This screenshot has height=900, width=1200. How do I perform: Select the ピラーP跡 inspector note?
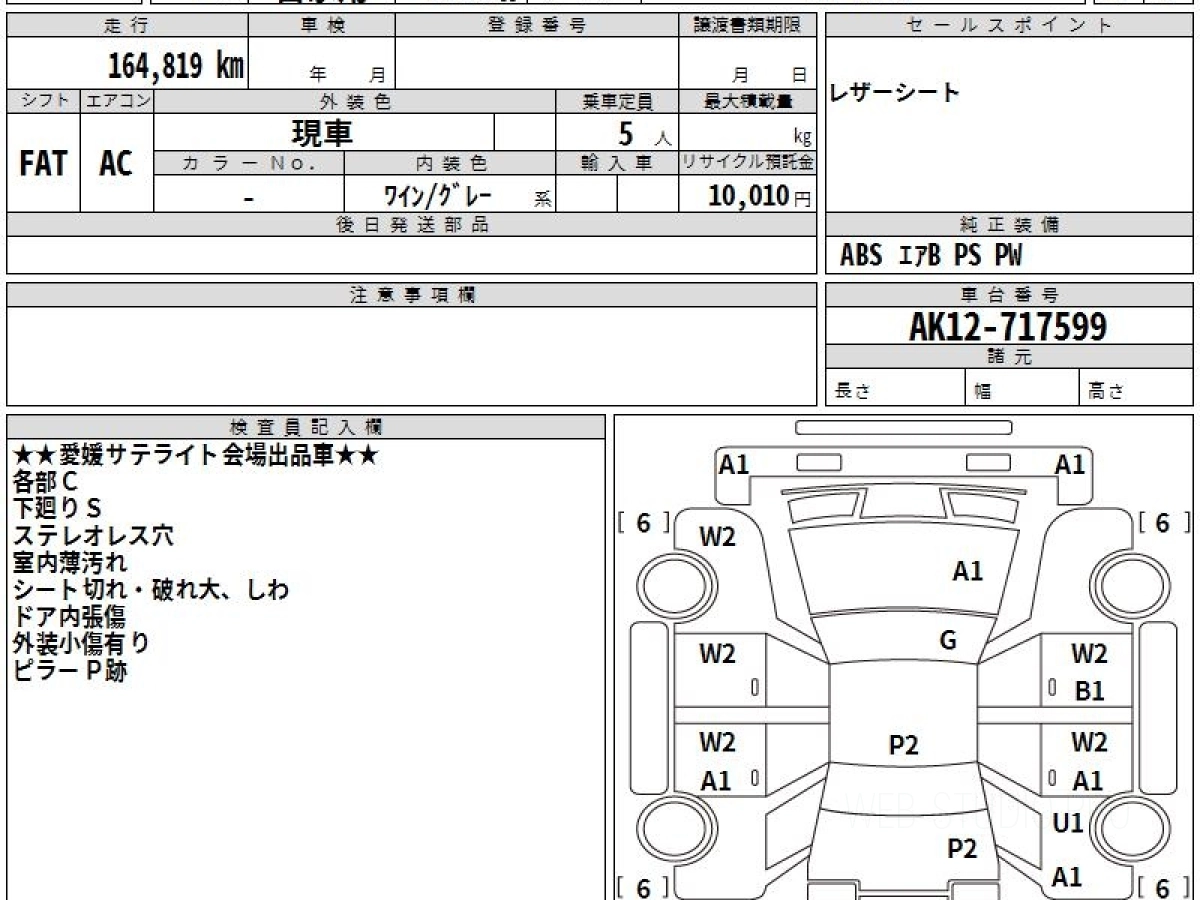[x=70, y=670]
